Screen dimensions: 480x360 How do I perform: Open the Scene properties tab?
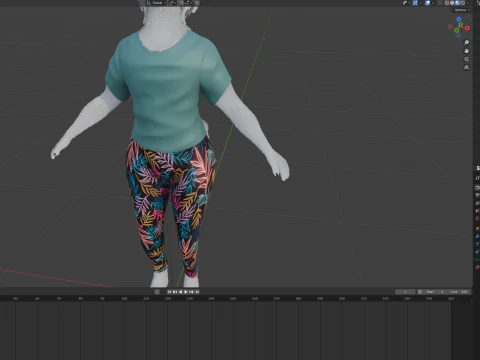tap(477, 211)
